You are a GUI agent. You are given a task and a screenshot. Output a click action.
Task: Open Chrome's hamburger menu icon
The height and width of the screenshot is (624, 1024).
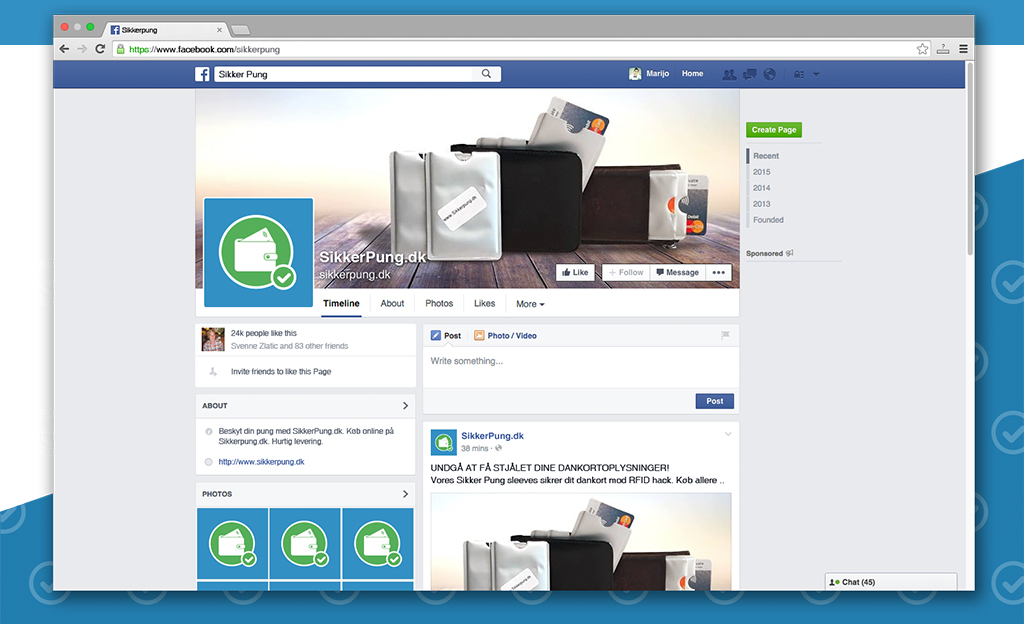(963, 49)
